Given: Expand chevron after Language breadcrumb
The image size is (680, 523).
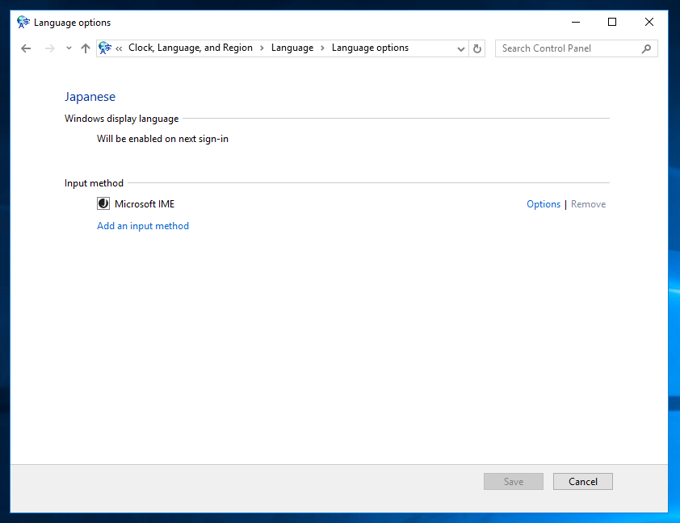Looking at the screenshot, I should click(x=322, y=48).
